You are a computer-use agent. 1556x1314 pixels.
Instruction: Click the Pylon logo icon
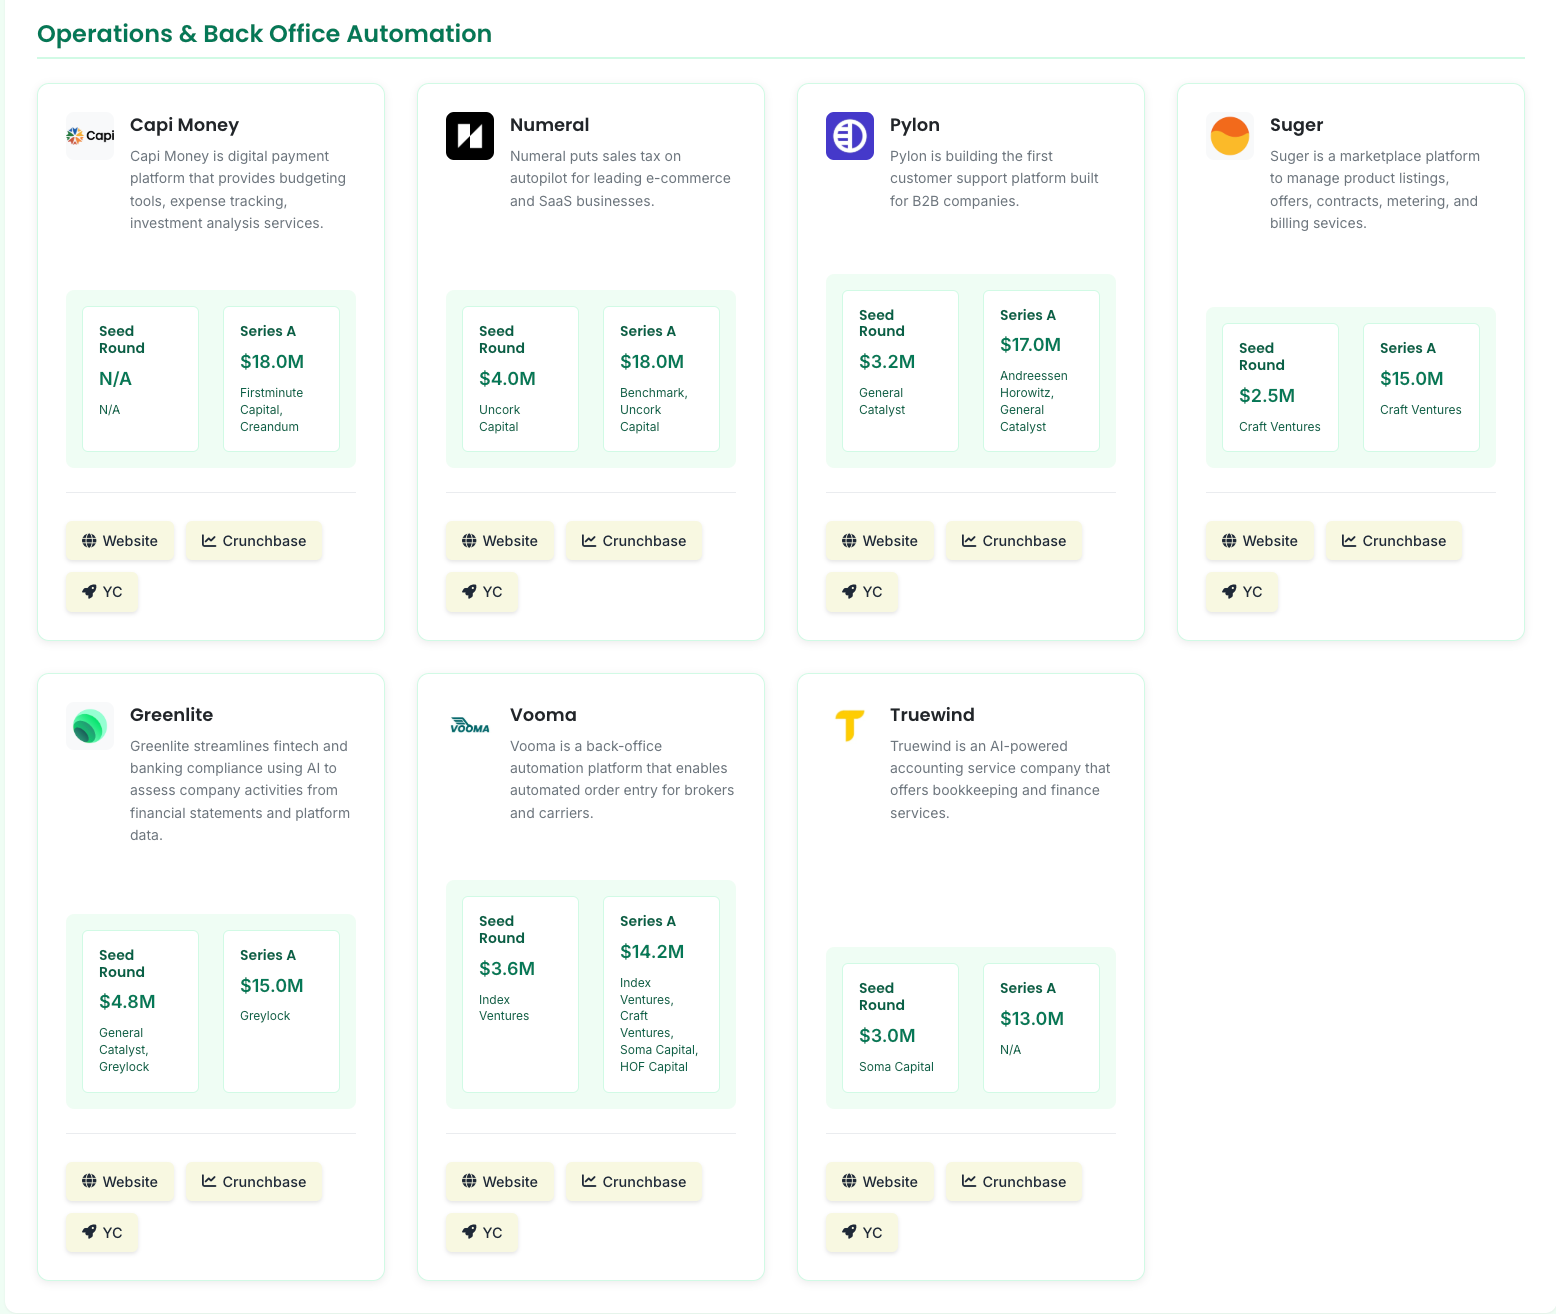850,136
